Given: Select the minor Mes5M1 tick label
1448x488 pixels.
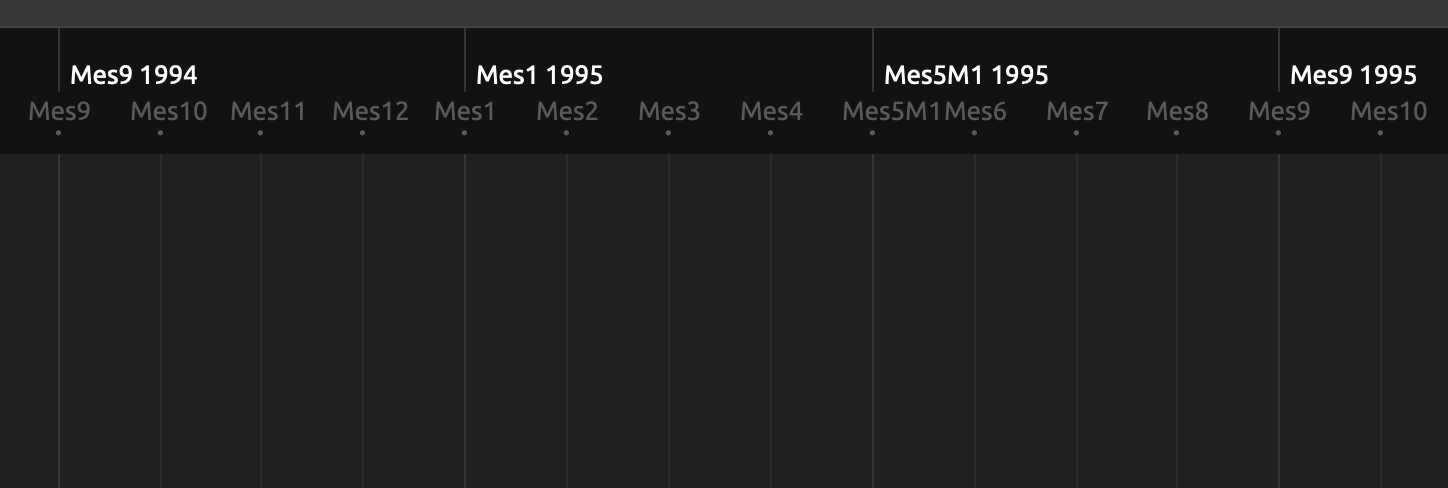Looking at the screenshot, I should (x=892, y=111).
